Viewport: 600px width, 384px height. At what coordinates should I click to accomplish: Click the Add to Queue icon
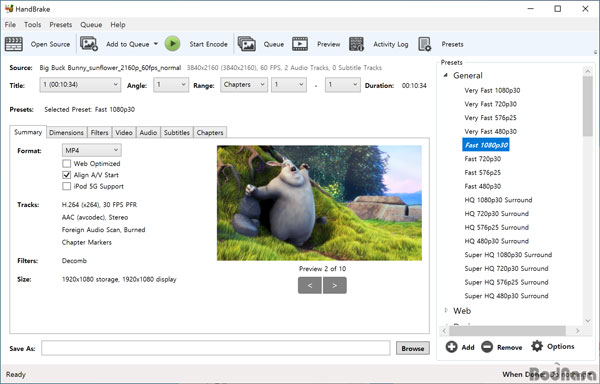click(89, 44)
